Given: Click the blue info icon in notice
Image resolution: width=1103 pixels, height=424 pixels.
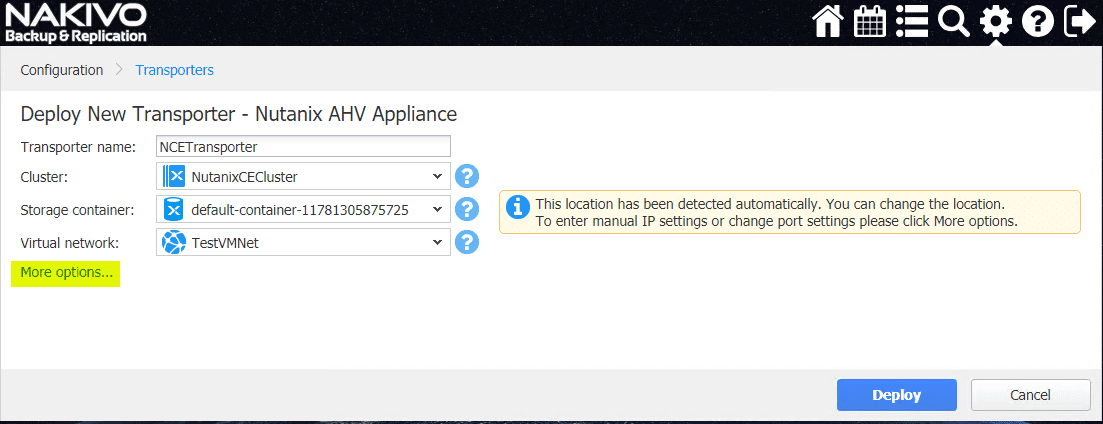Looking at the screenshot, I should pyautogui.click(x=517, y=207).
